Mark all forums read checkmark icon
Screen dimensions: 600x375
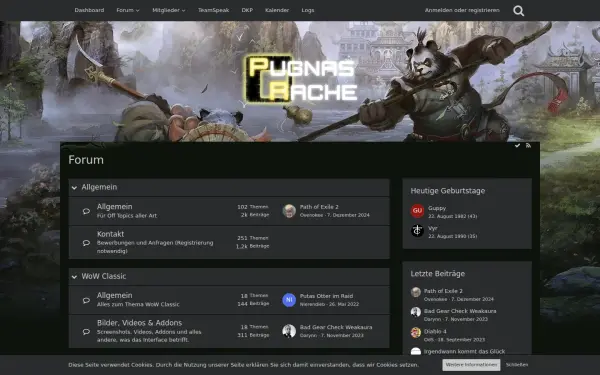pyautogui.click(x=517, y=145)
